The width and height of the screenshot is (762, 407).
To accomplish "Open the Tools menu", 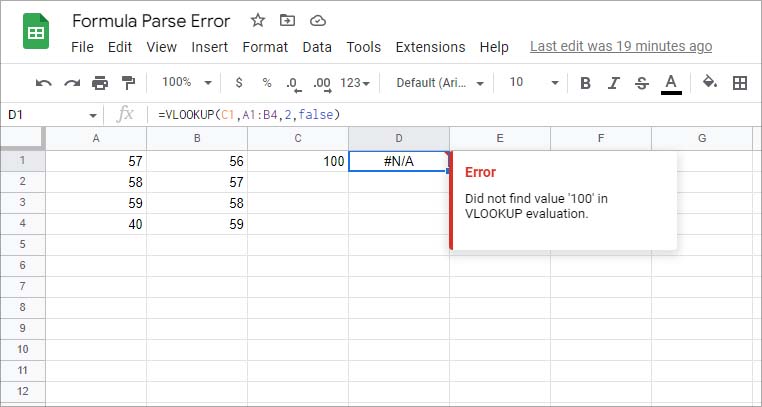I will pyautogui.click(x=364, y=47).
